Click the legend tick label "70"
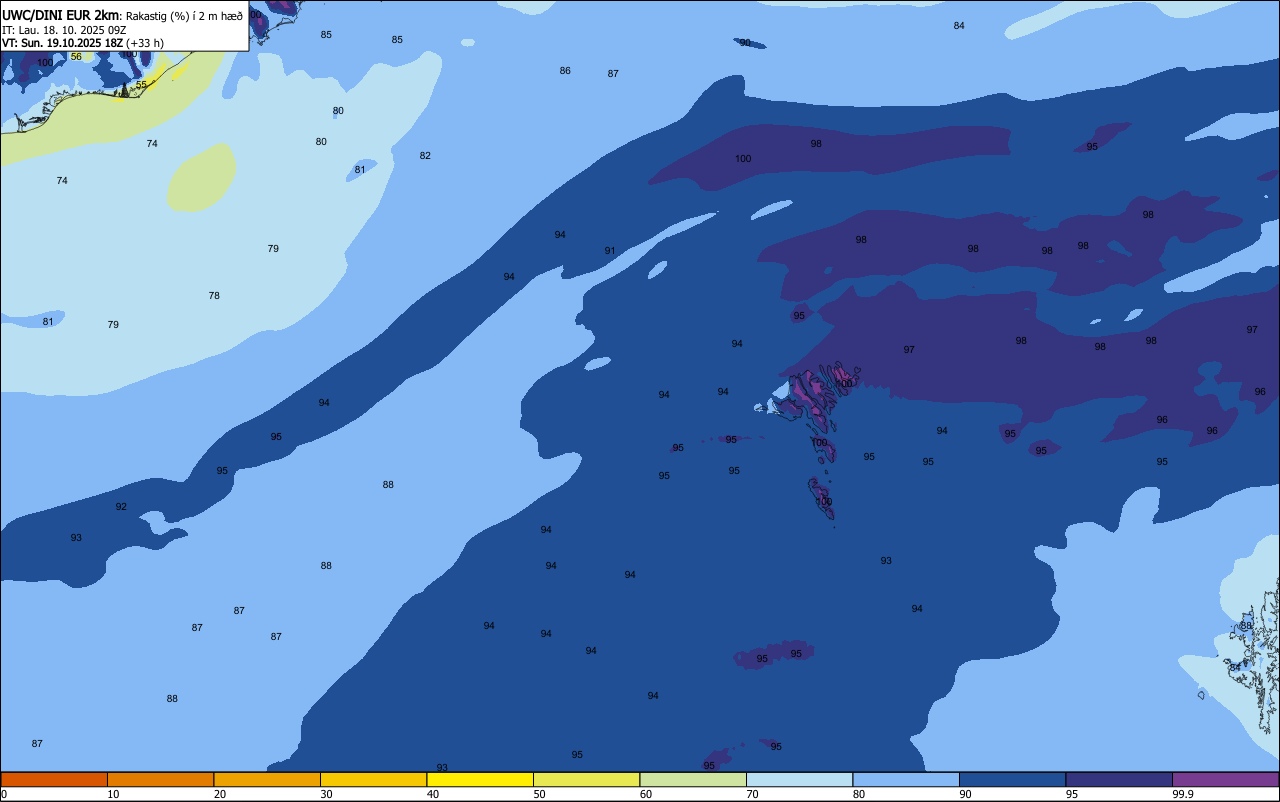Image resolution: width=1280 pixels, height=802 pixels. click(752, 794)
